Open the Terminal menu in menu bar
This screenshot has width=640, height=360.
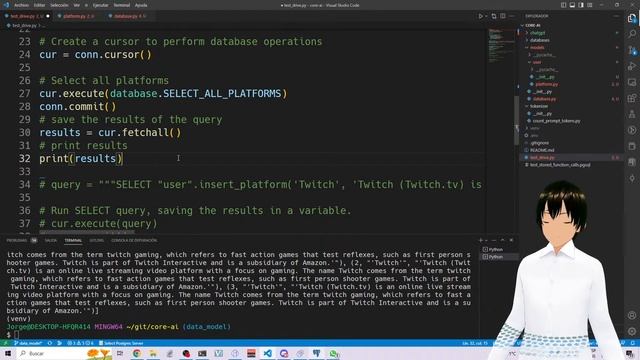coord(122,5)
